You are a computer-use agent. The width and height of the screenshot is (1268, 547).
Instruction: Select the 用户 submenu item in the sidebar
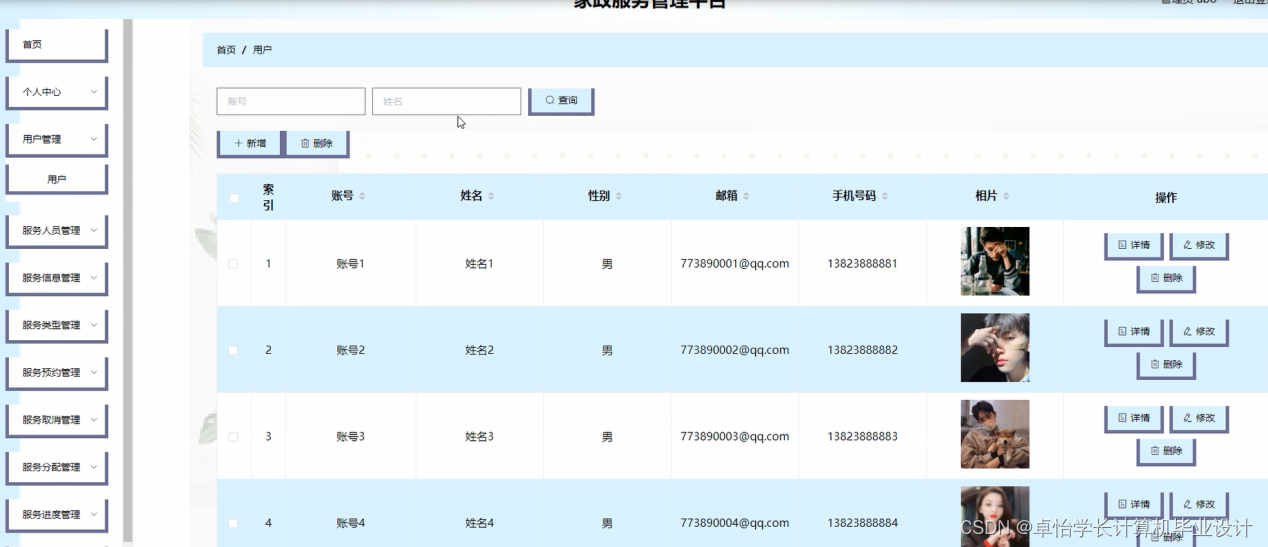pos(57,179)
